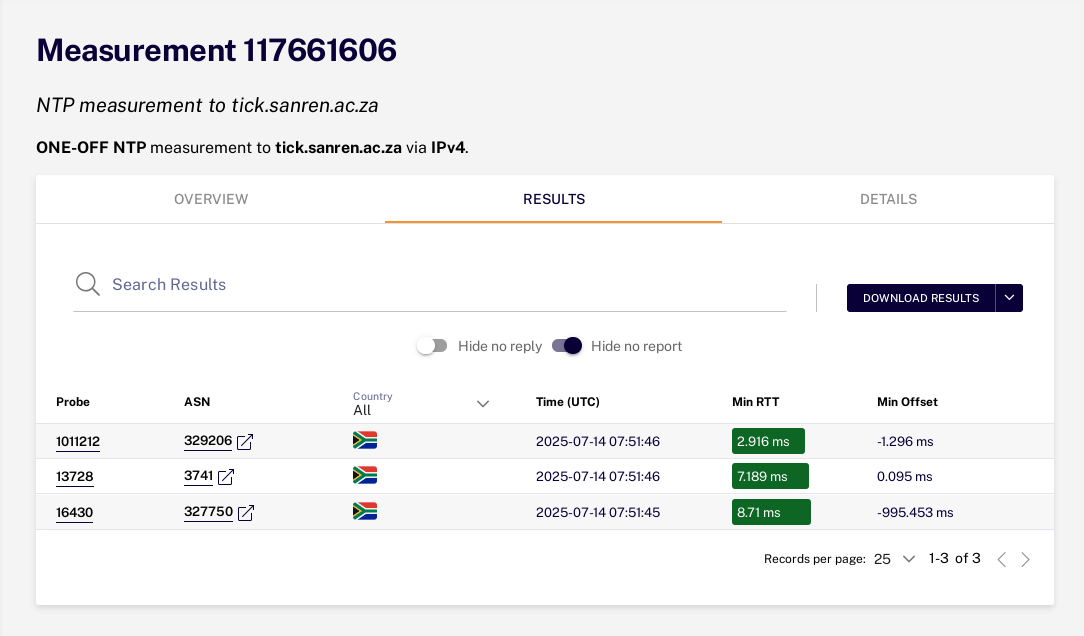Open the Download Results options arrow
This screenshot has width=1084, height=636.
(x=1009, y=298)
